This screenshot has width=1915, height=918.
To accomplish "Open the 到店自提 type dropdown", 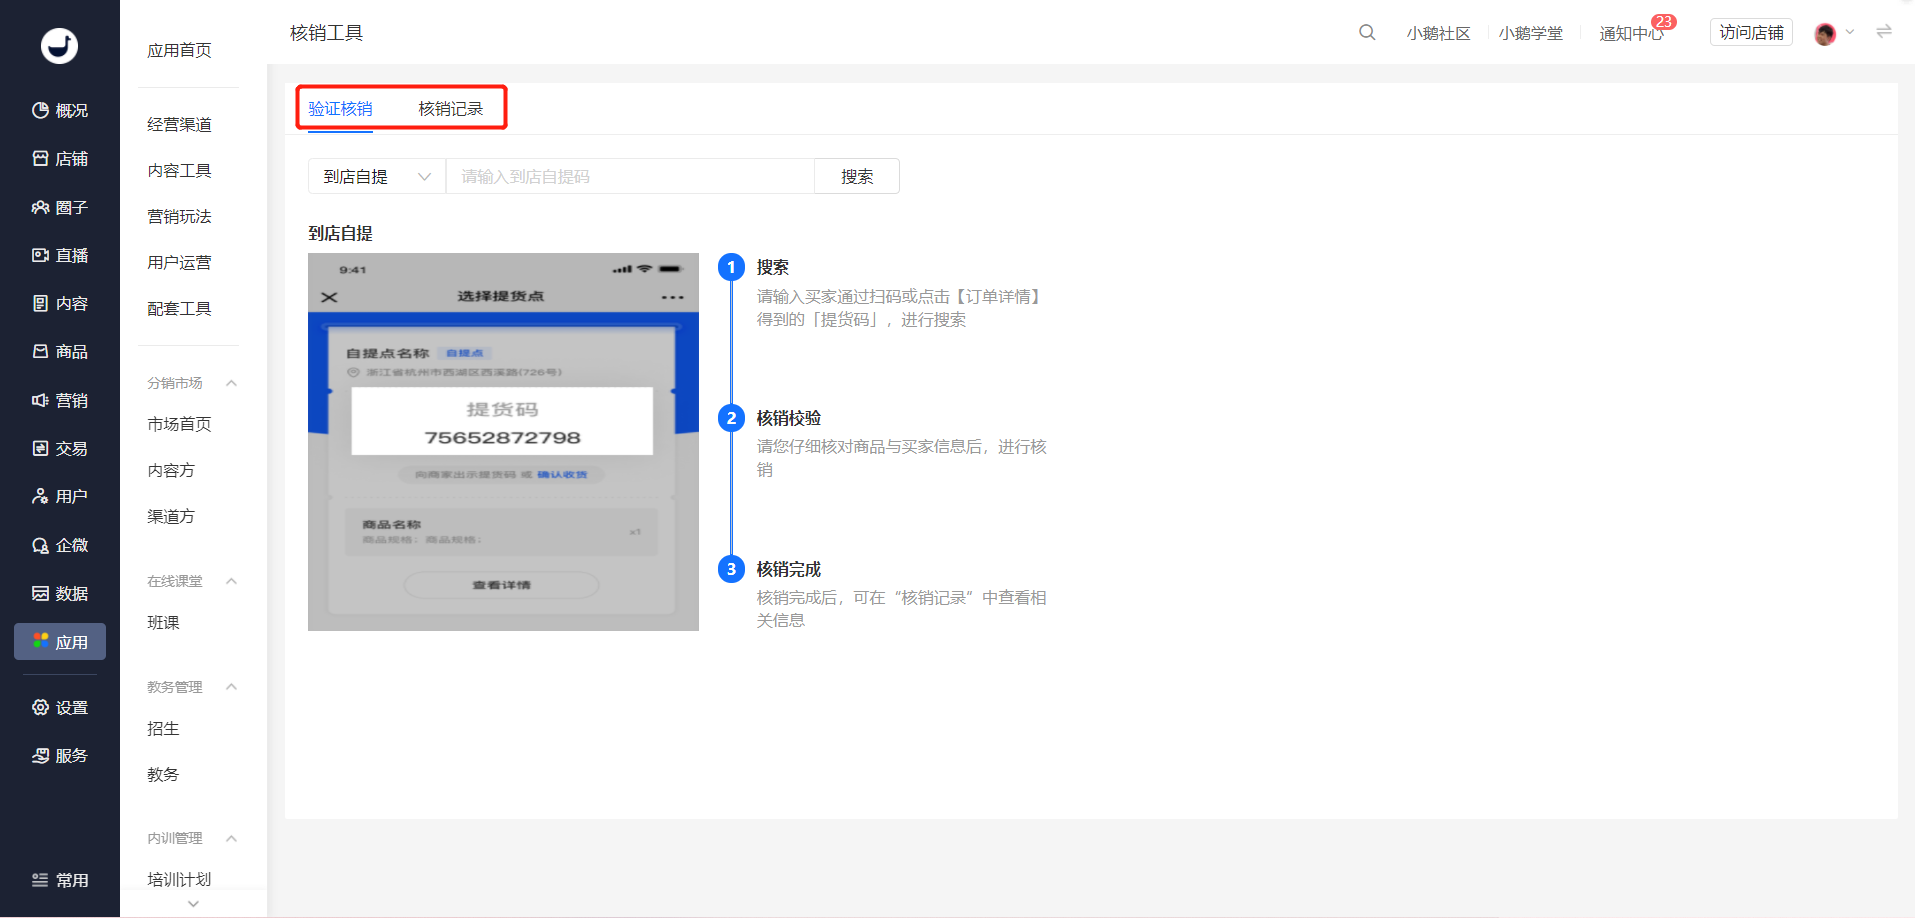I will click(377, 176).
